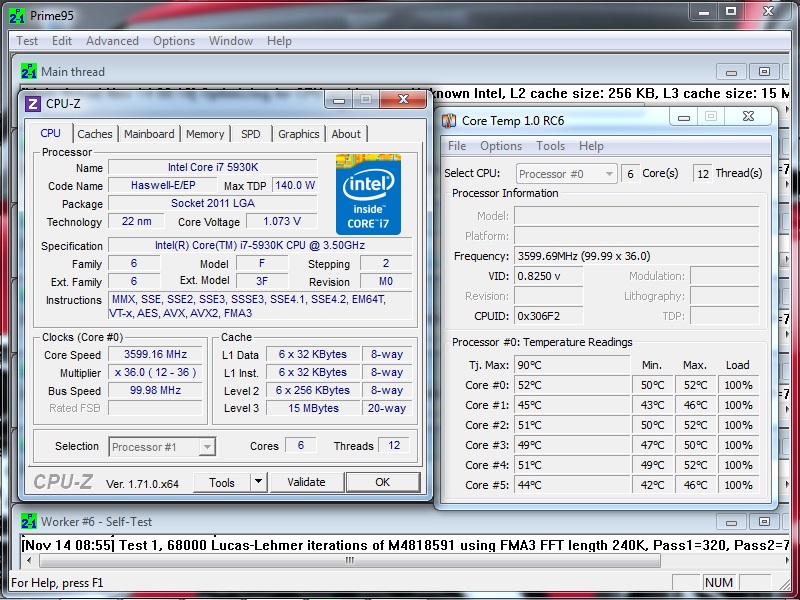800x600 pixels.
Task: Click the Intel Core i7 5930K name field
Action: [213, 167]
